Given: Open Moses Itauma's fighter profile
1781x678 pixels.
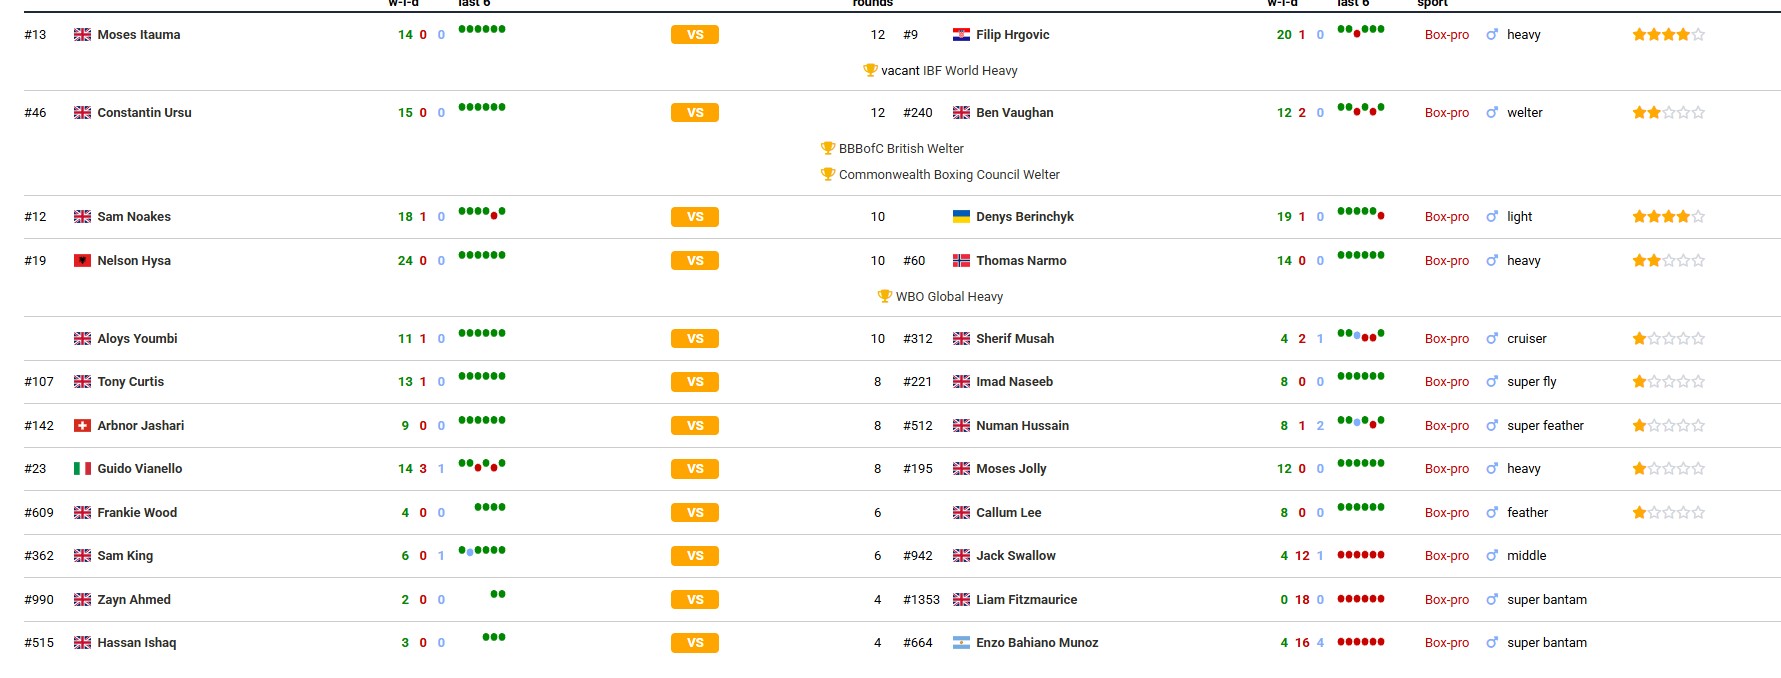Looking at the screenshot, I should coord(139,35).
